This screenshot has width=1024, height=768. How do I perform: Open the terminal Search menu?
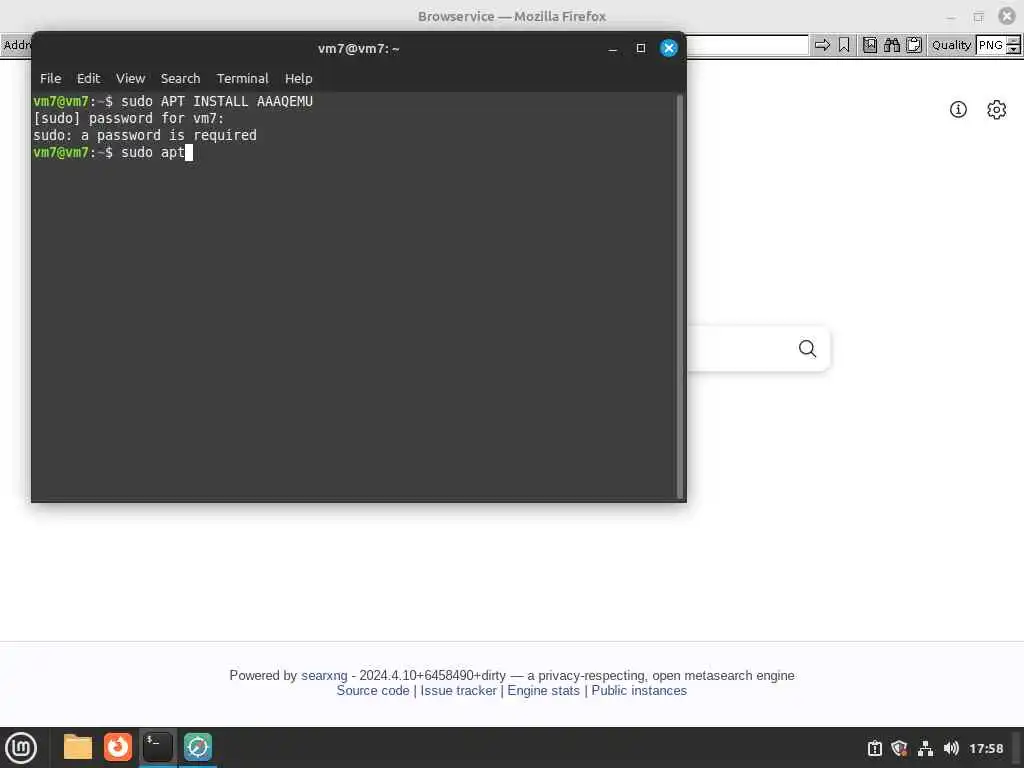180,78
